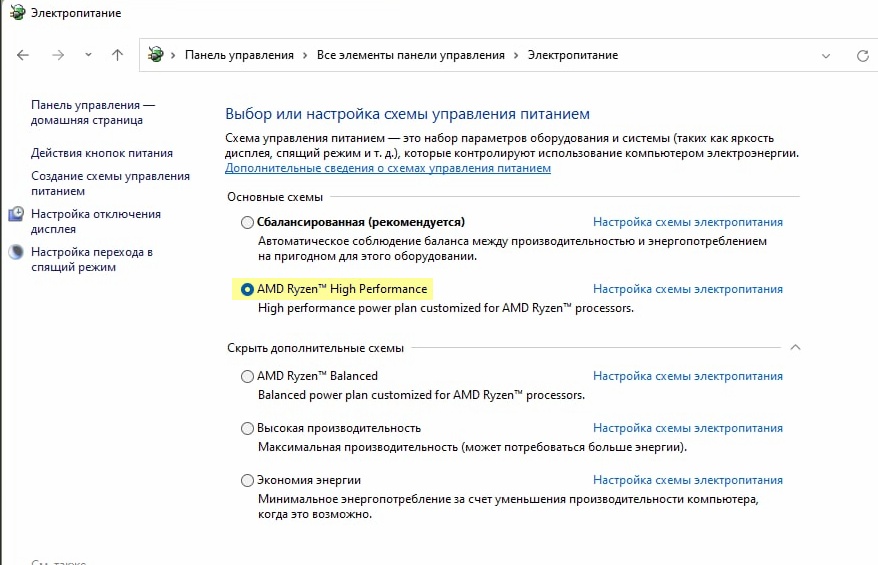Click the description 'High performance power plan customized'
Image resolution: width=878 pixels, height=565 pixels.
446,308
